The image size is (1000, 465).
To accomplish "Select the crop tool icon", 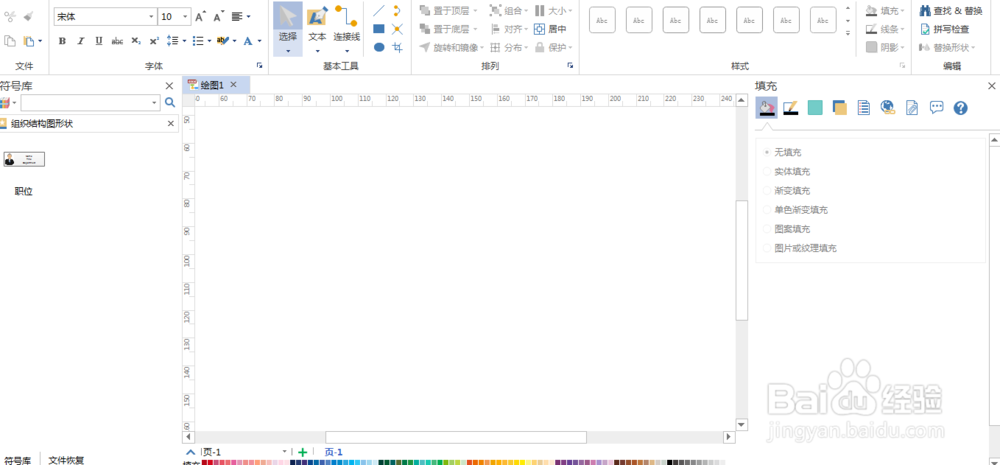I will tap(397, 47).
